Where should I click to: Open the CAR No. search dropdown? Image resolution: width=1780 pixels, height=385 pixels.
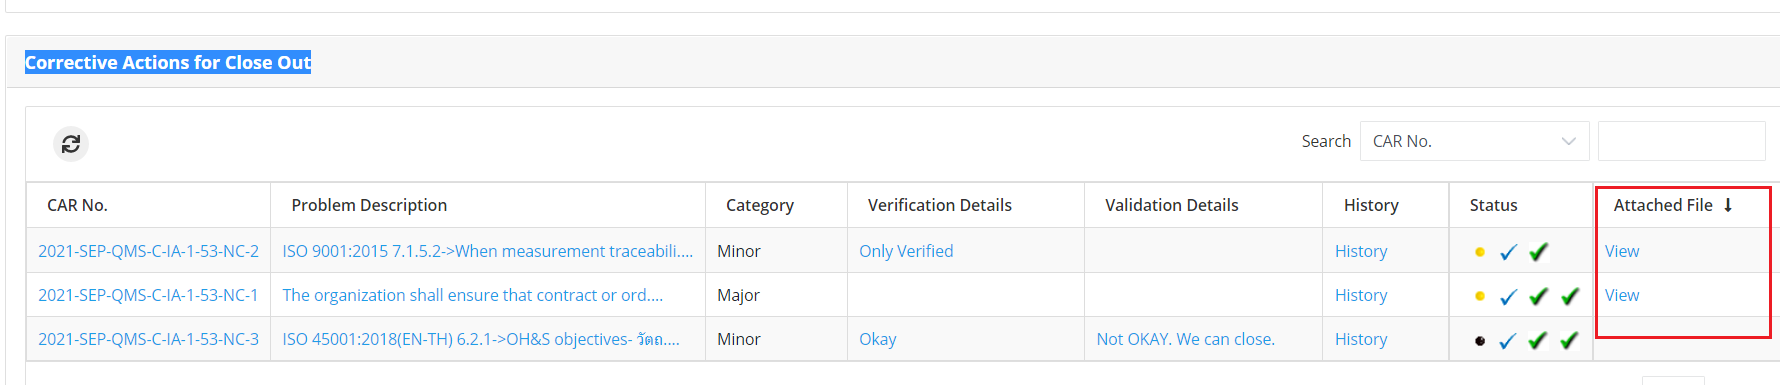pos(1474,141)
